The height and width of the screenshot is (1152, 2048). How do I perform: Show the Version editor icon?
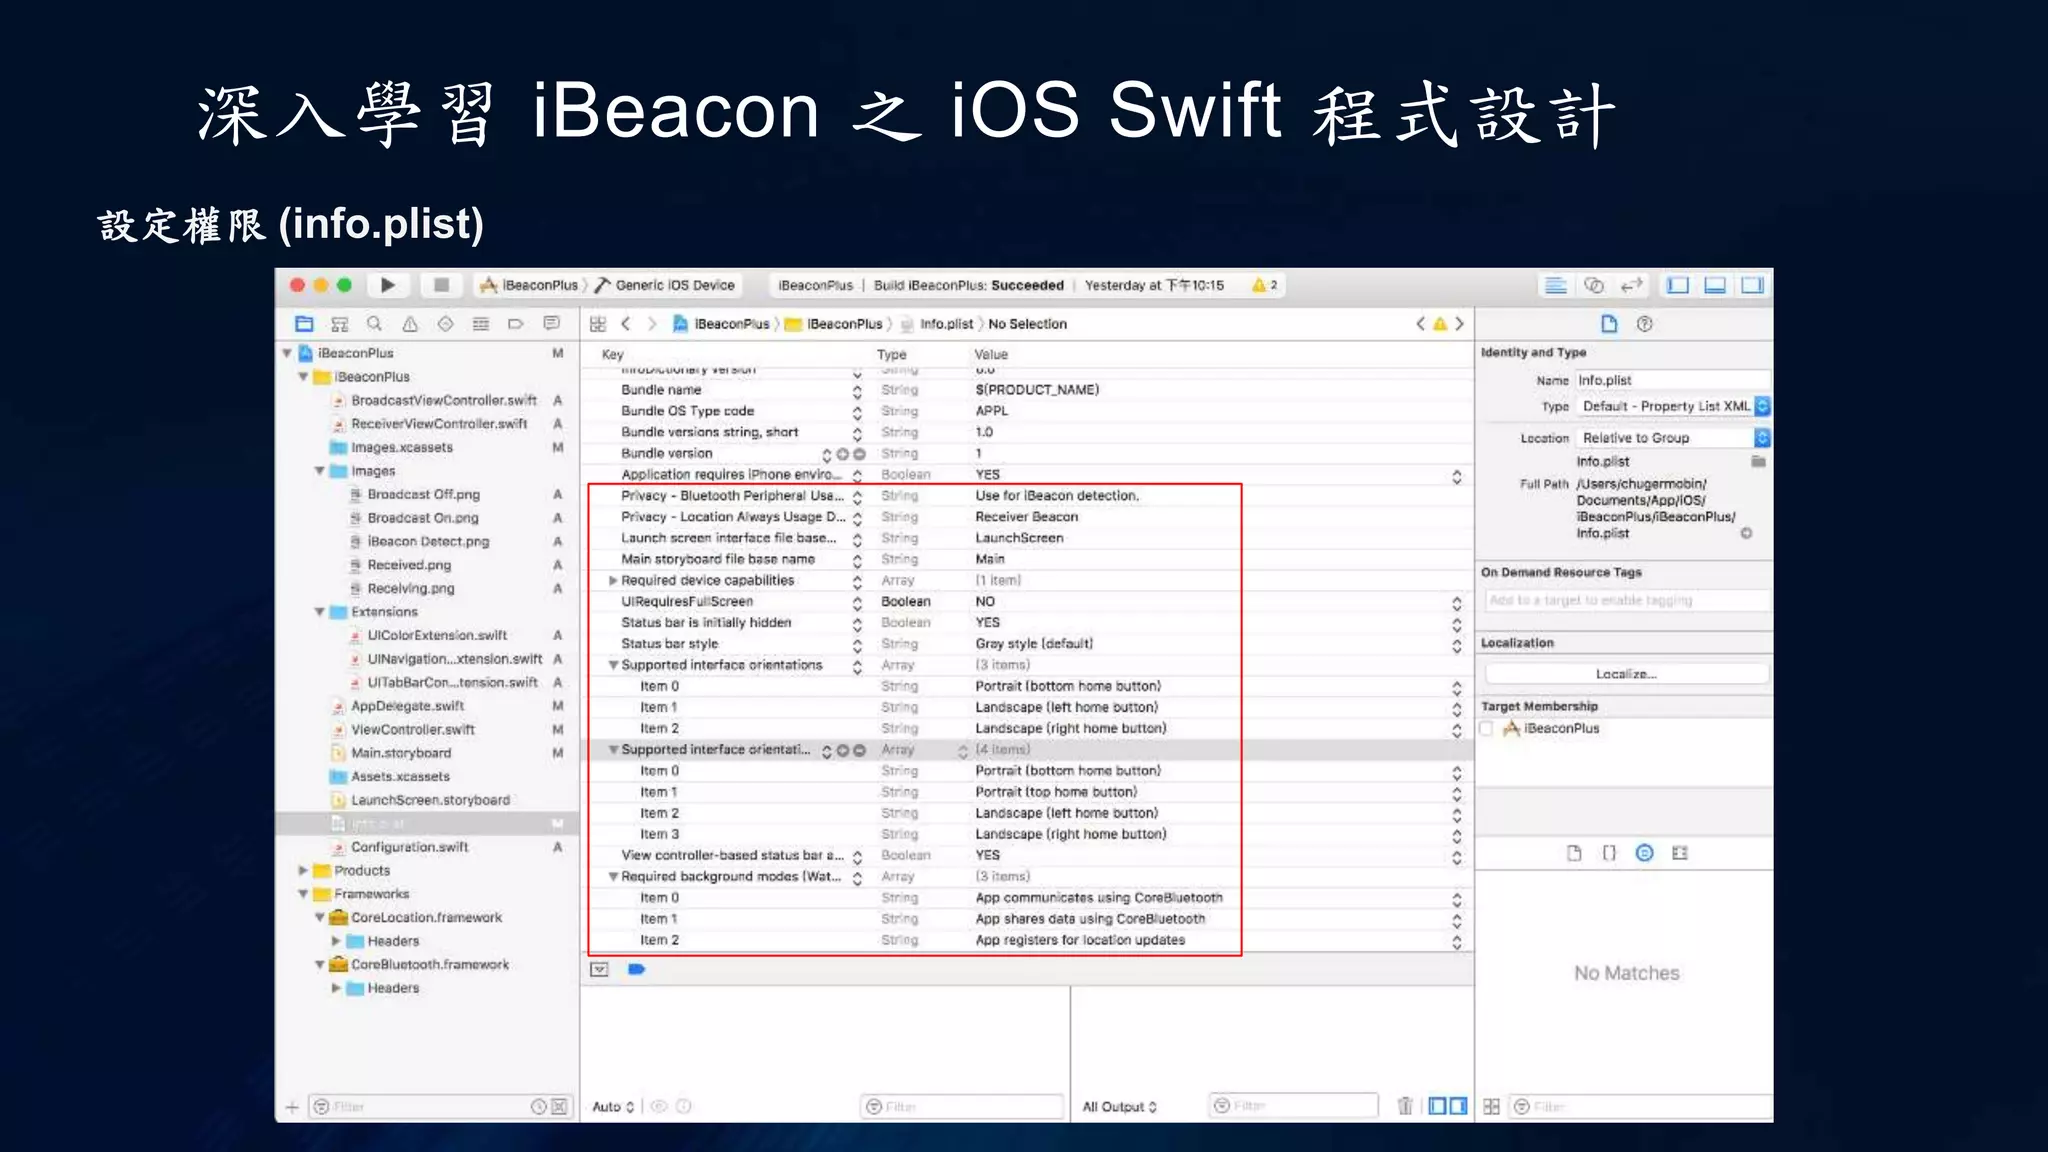pyautogui.click(x=1632, y=285)
